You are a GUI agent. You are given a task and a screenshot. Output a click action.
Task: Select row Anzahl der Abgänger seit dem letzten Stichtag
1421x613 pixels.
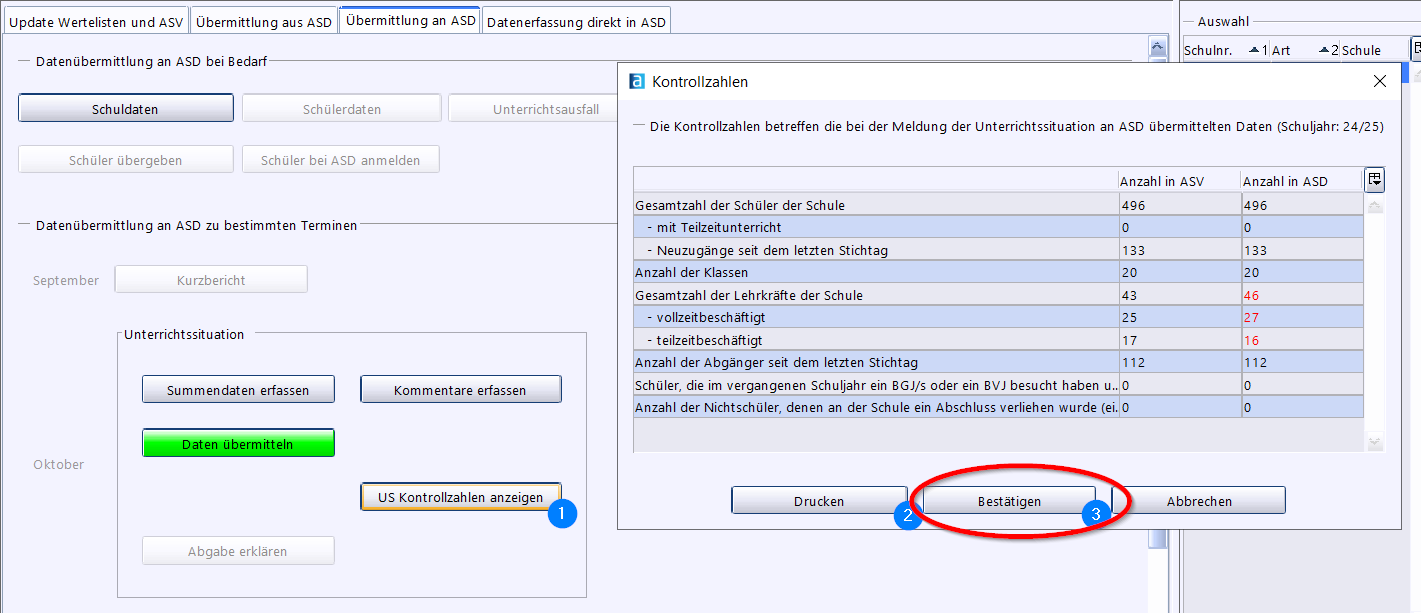tap(998, 362)
